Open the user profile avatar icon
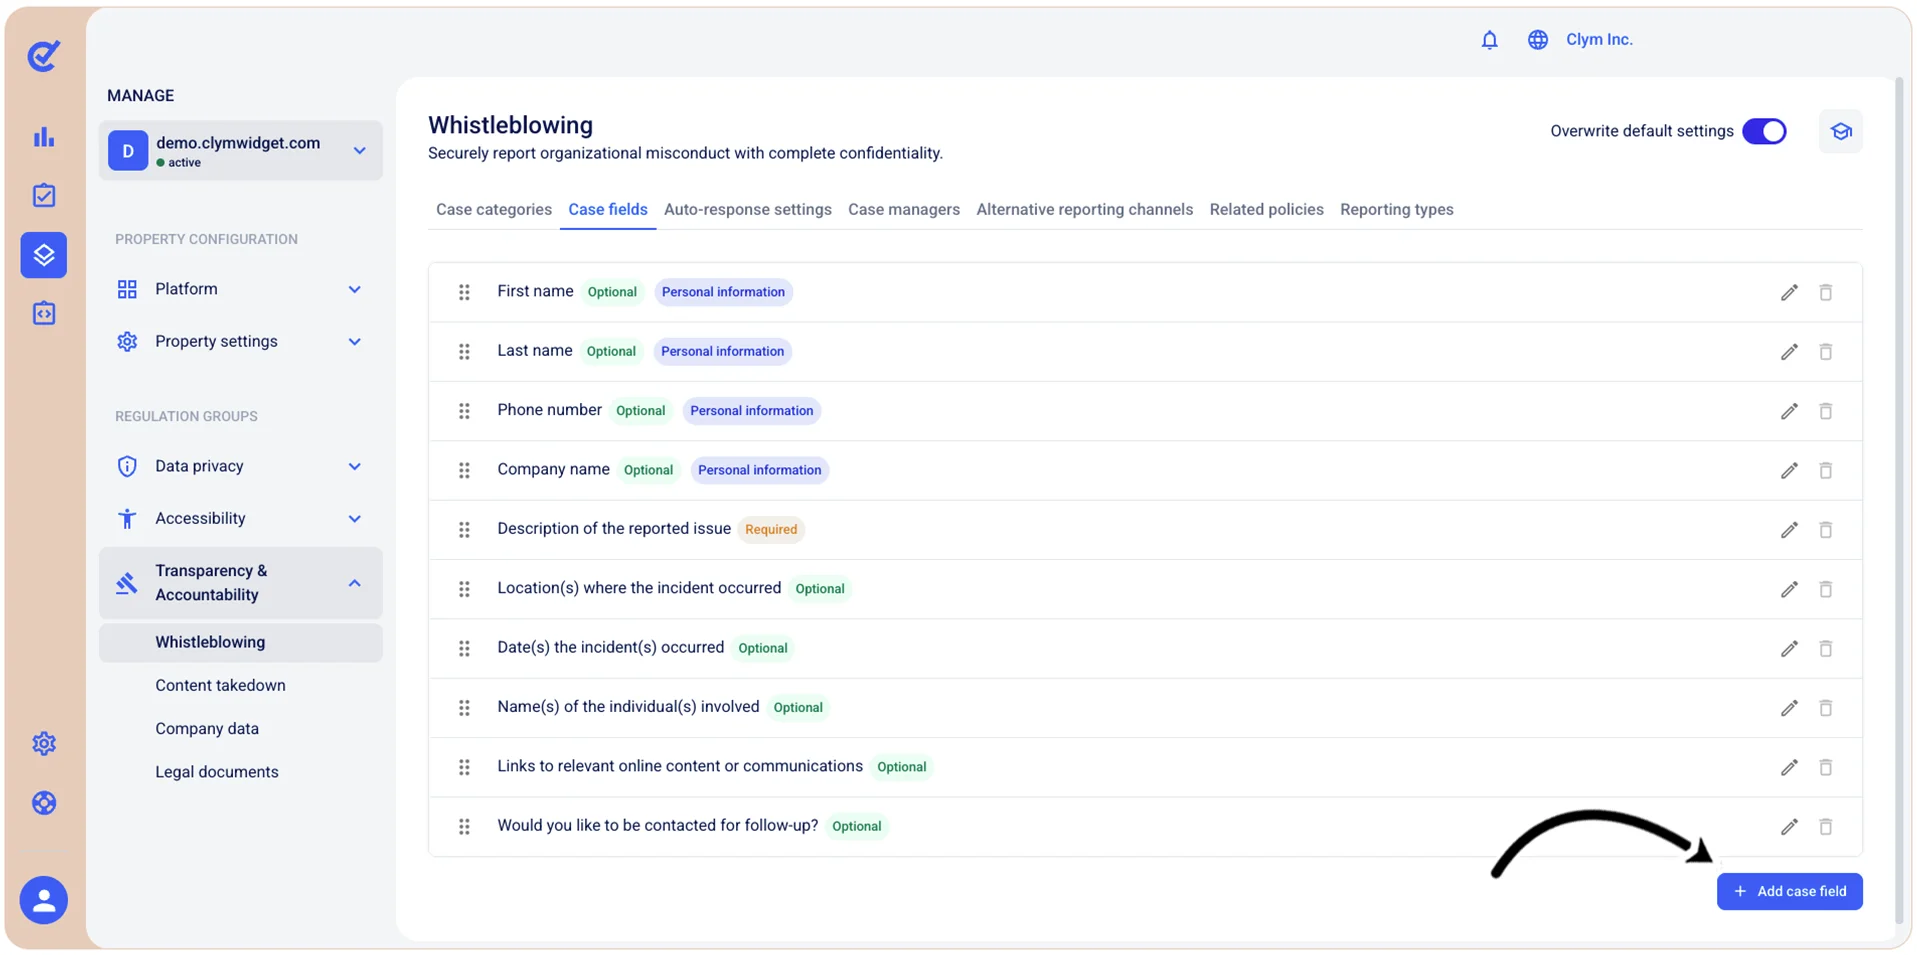The width and height of the screenshot is (1917, 955). coord(44,900)
